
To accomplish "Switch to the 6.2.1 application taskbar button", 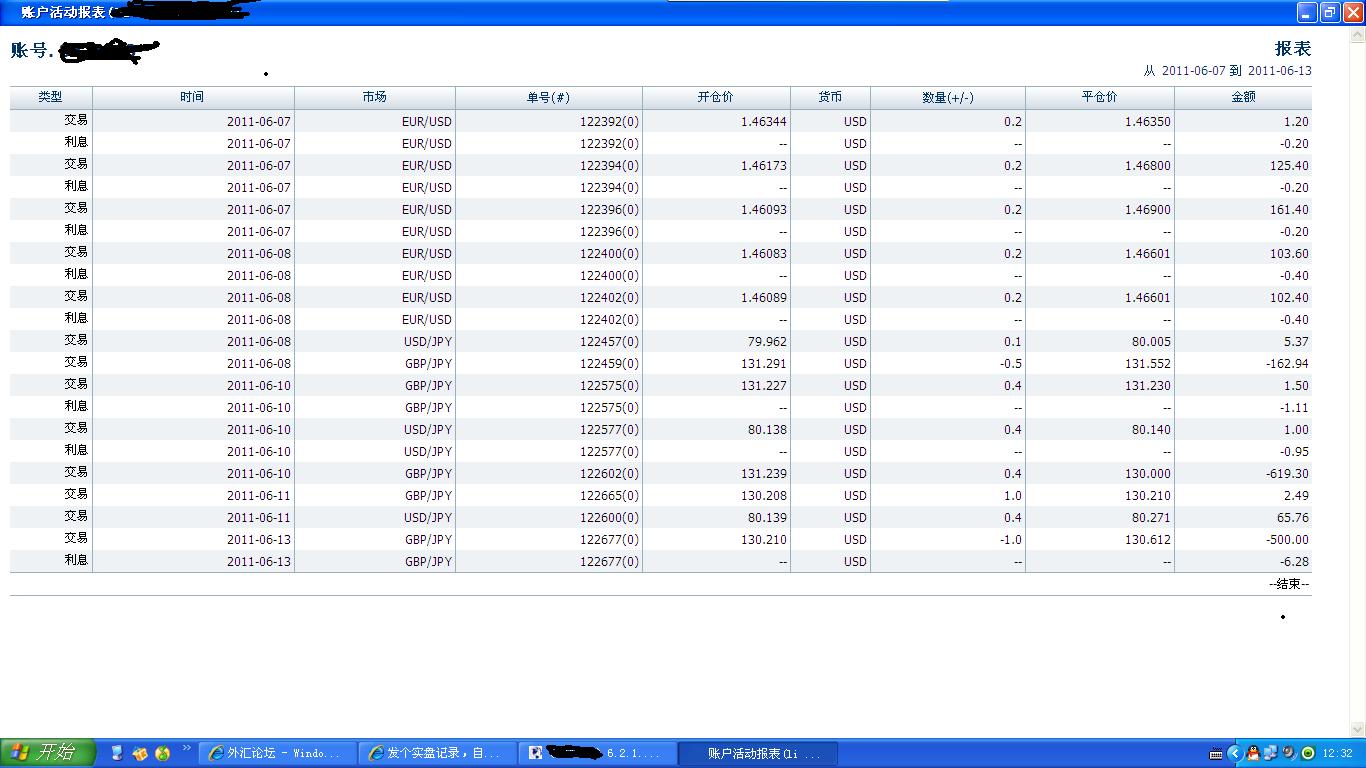I will (x=598, y=753).
